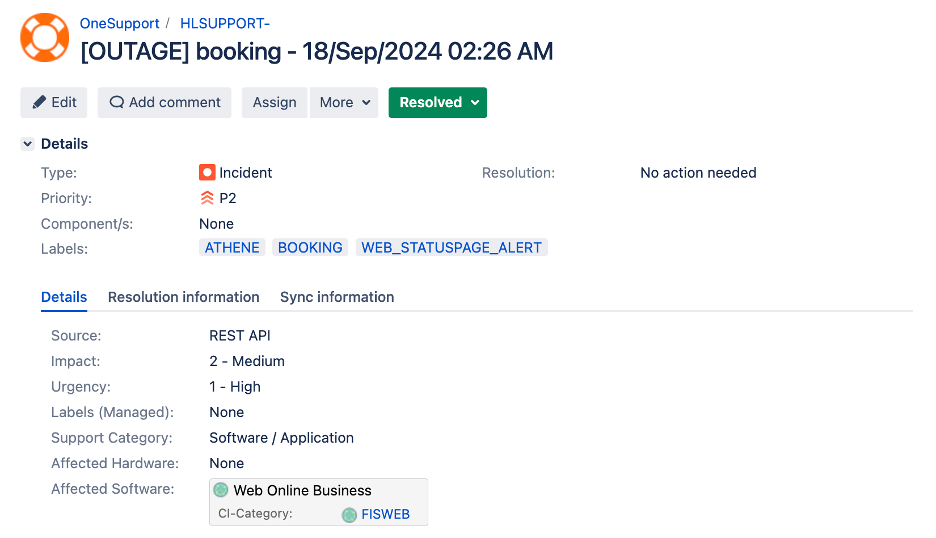The image size is (936, 538).
Task: Click the Add comment button
Action: click(165, 103)
